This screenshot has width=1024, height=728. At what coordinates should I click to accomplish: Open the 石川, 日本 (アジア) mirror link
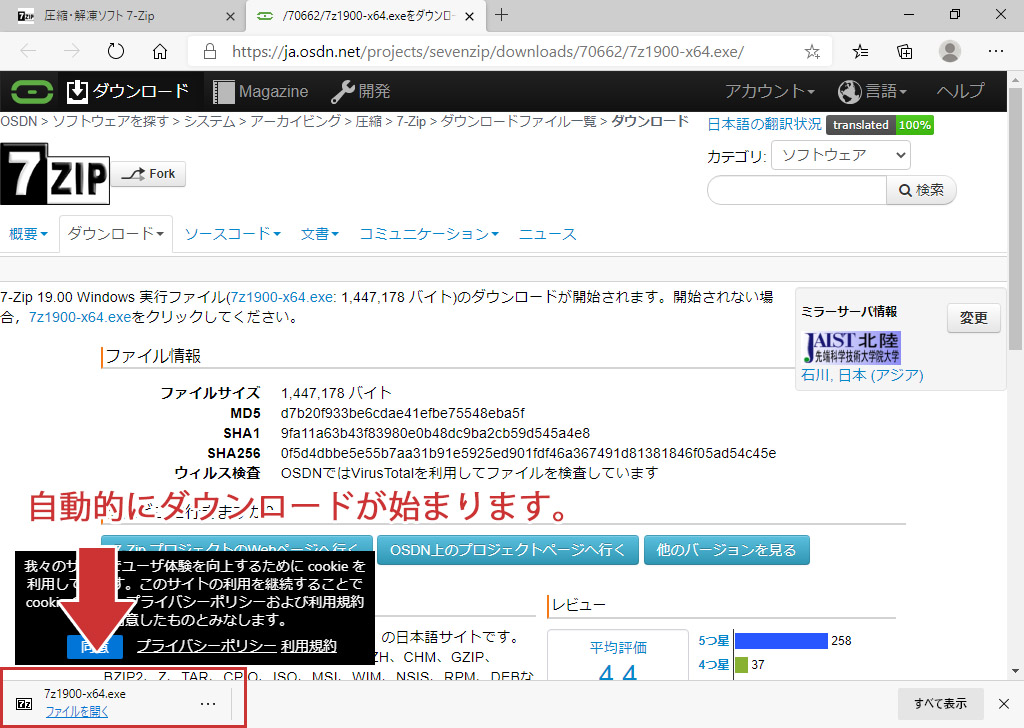coord(862,375)
